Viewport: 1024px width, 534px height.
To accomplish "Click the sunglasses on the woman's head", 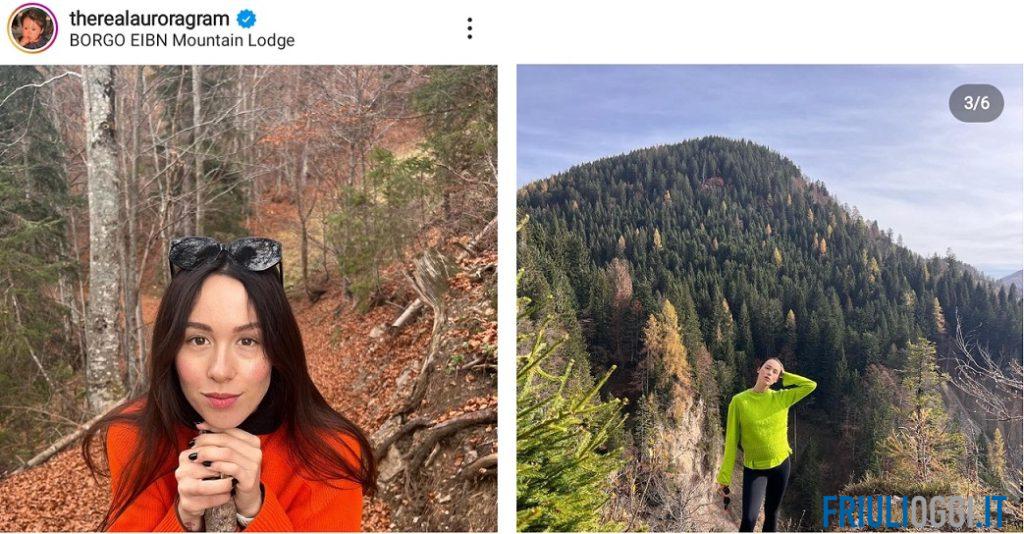I will [225, 255].
